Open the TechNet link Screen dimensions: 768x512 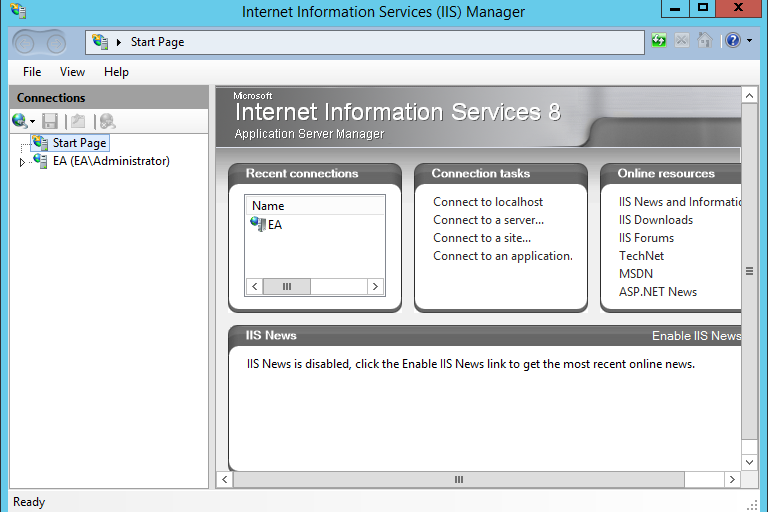coord(641,256)
